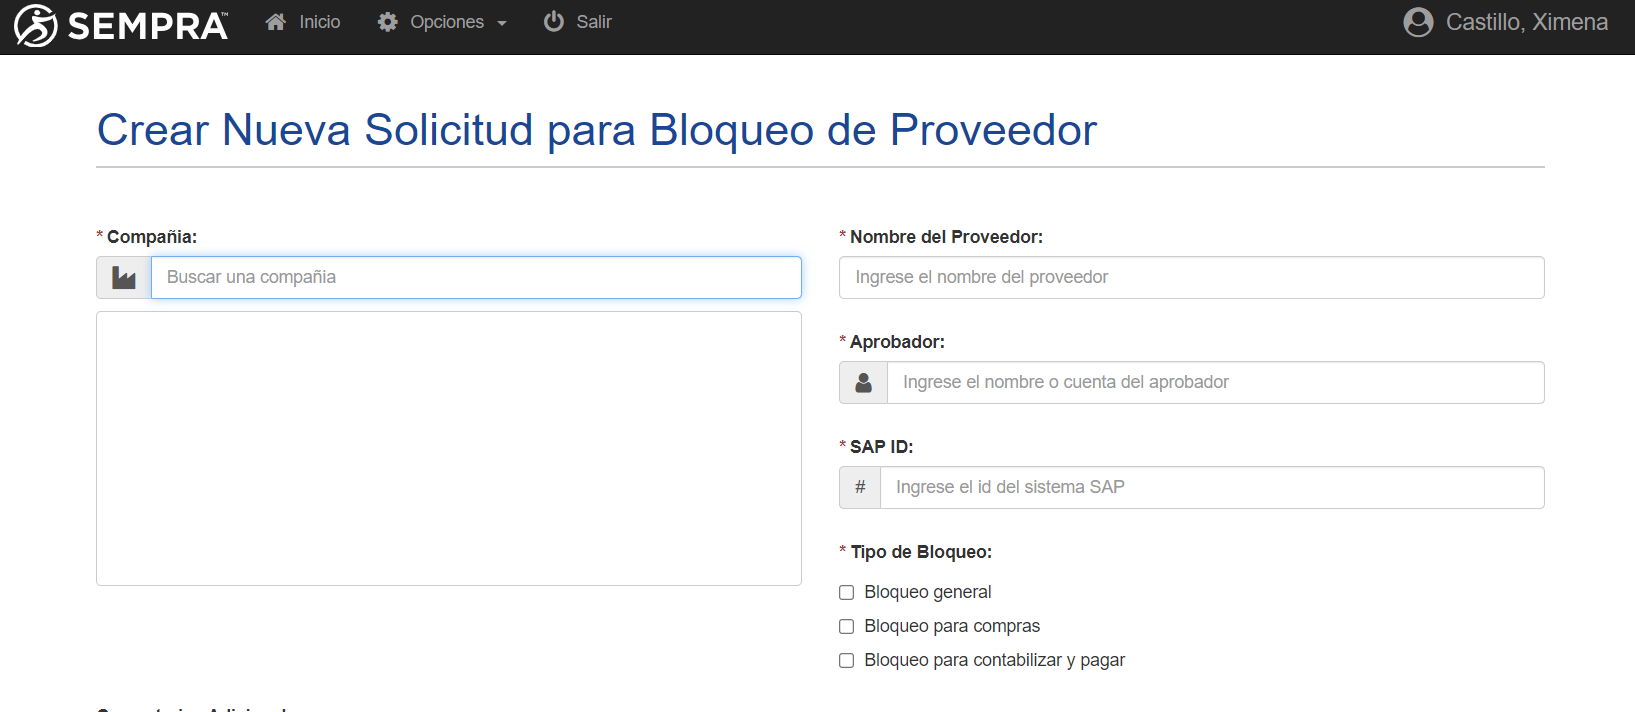The height and width of the screenshot is (712, 1635).
Task: Click the Nombre del Proveedor input field
Action: point(1191,278)
